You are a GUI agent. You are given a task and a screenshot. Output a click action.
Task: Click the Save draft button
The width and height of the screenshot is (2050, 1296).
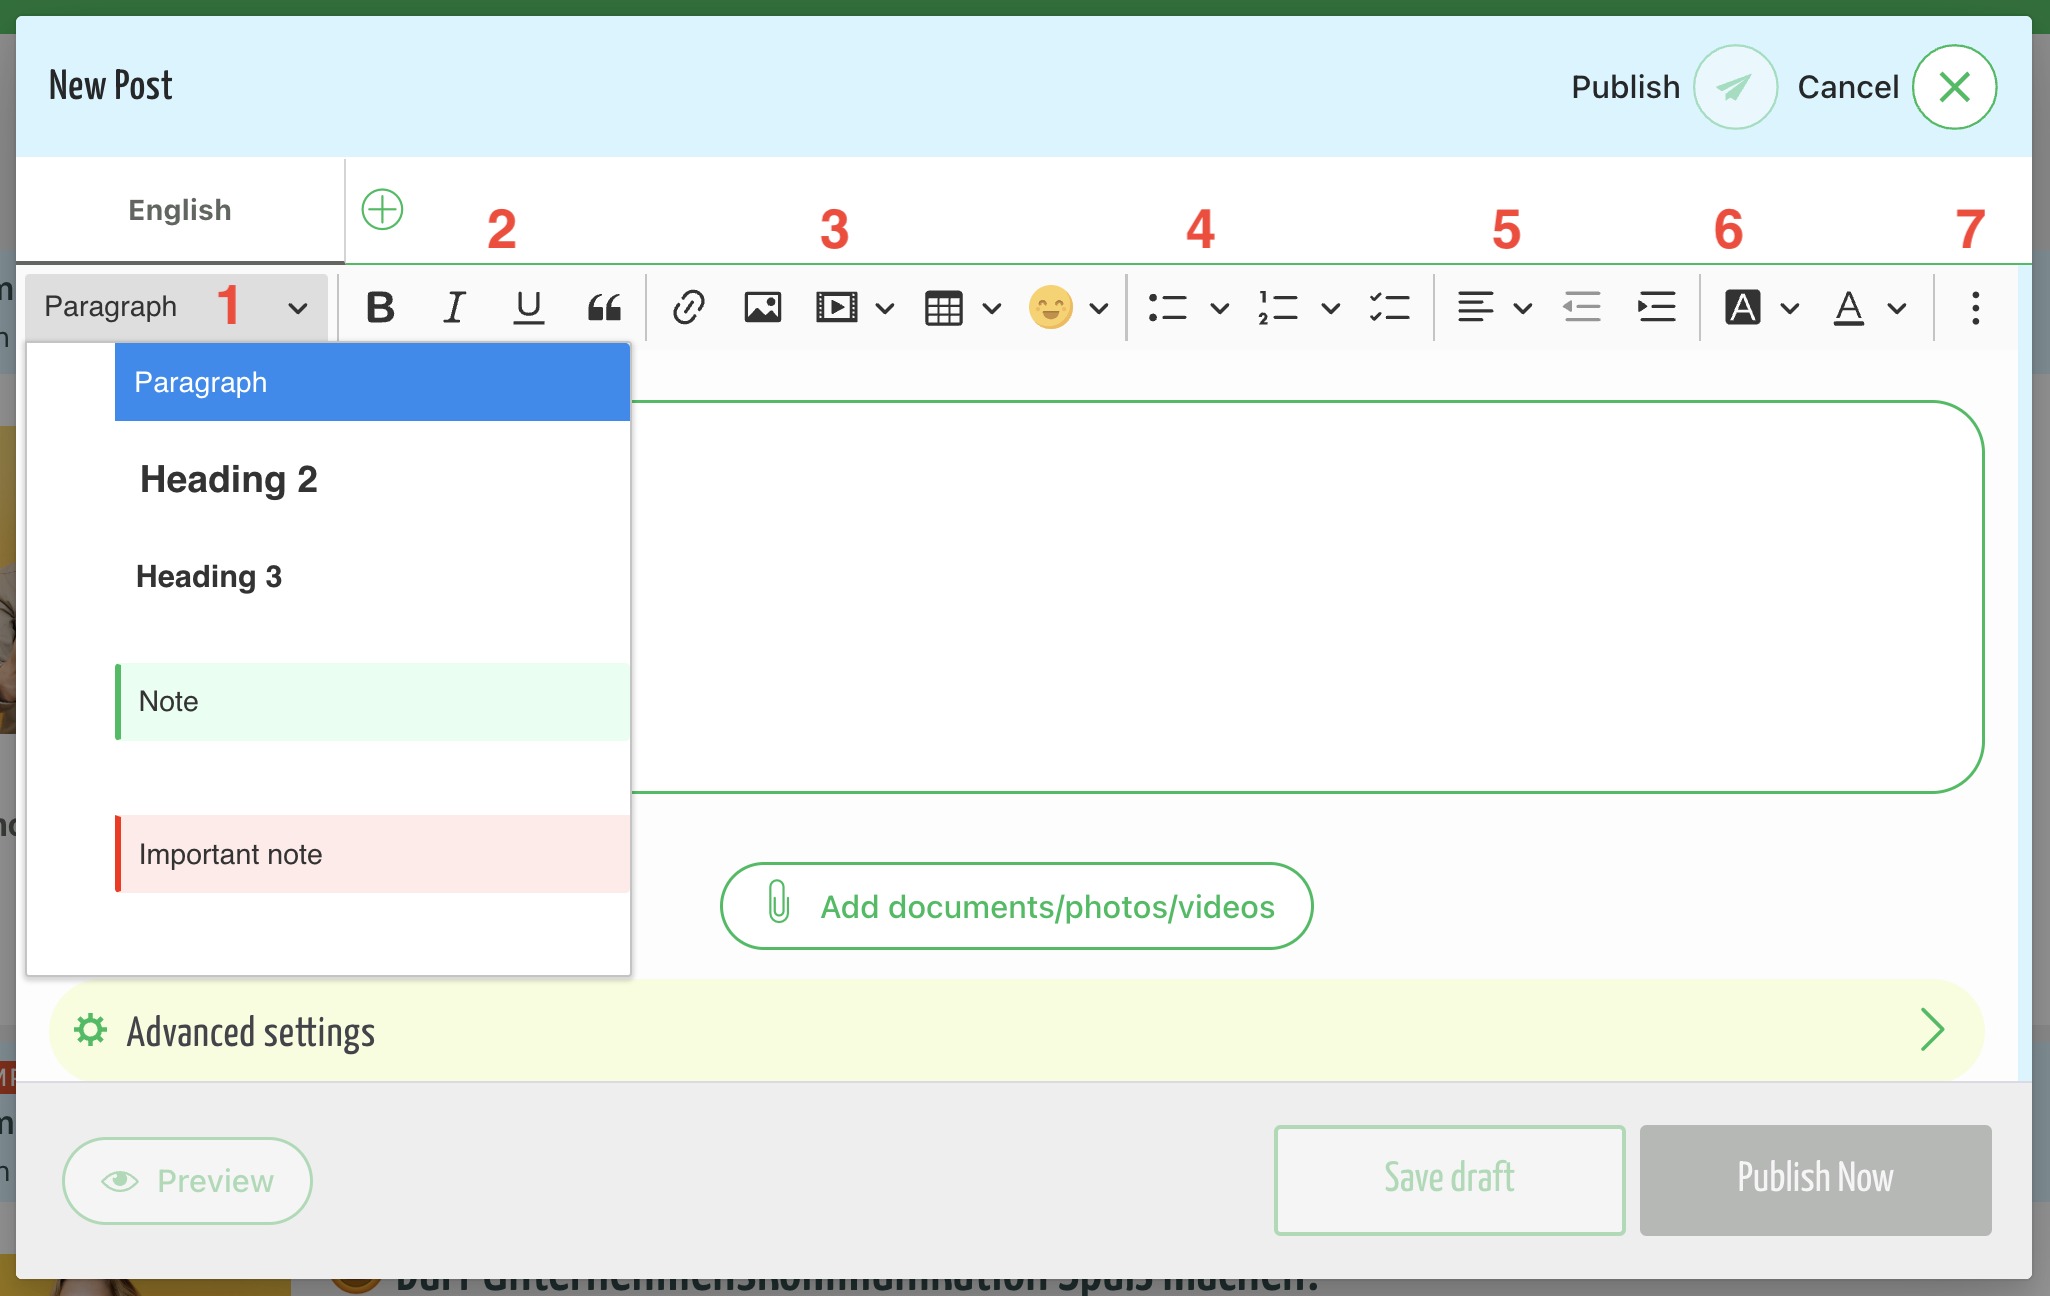tap(1449, 1180)
